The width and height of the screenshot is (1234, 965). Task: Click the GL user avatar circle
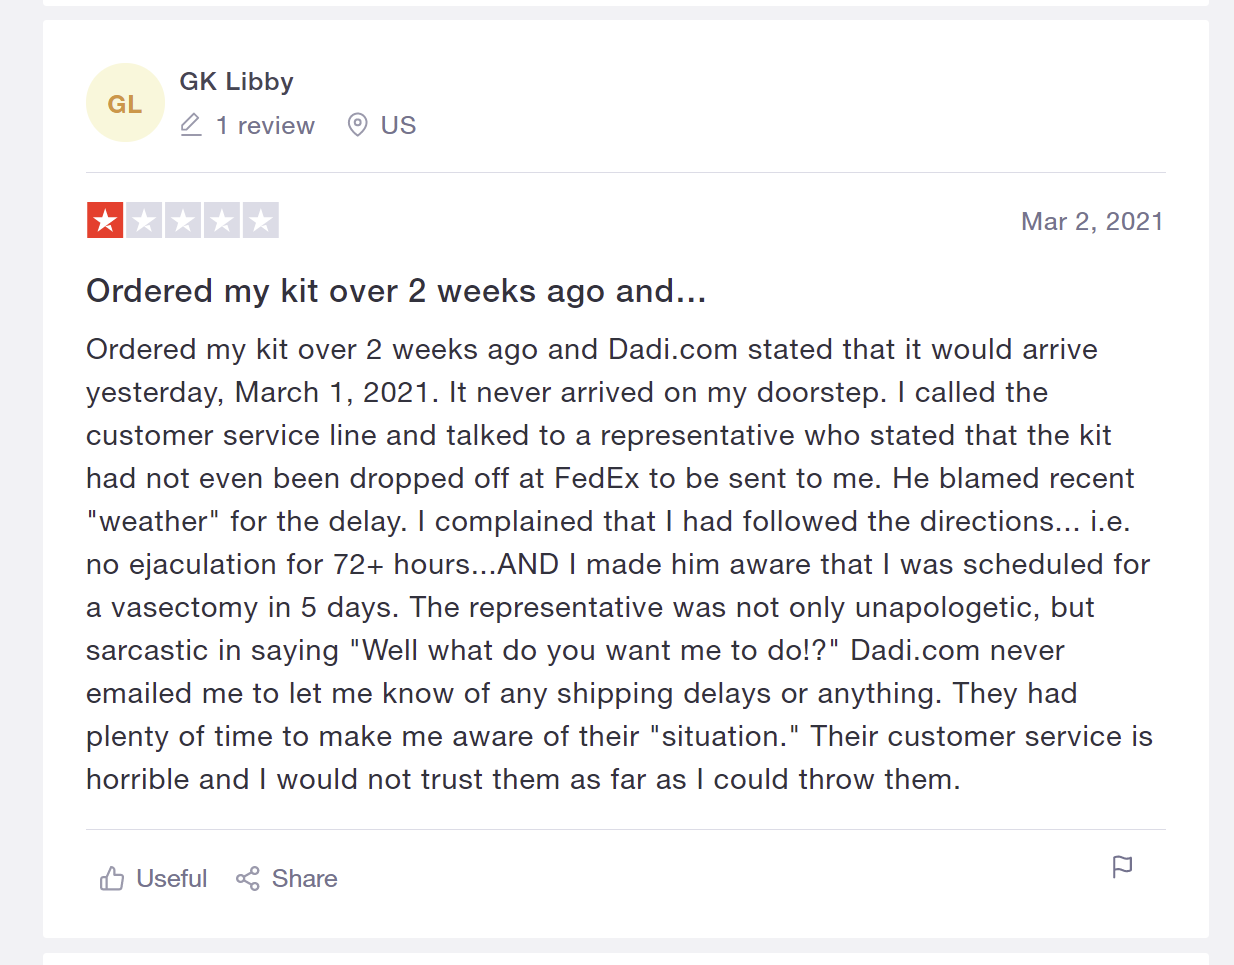125,103
